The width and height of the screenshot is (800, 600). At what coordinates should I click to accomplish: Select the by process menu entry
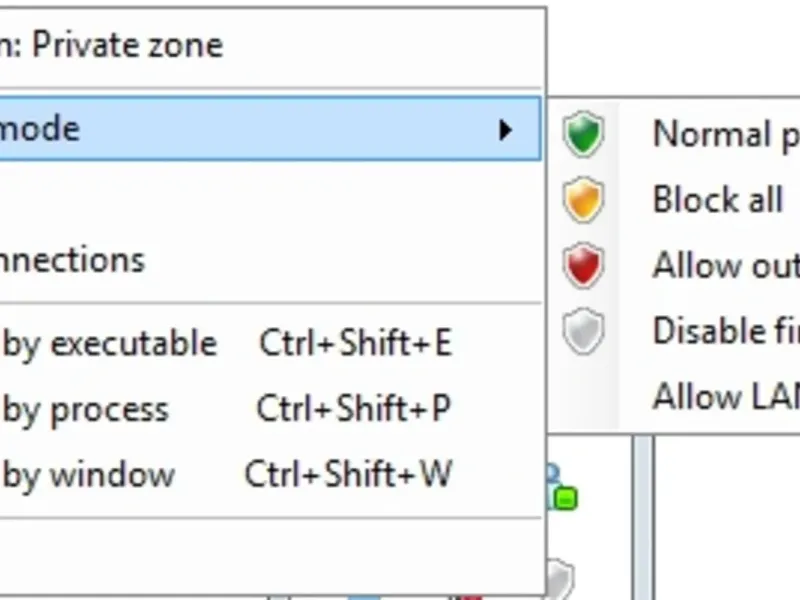pos(86,409)
